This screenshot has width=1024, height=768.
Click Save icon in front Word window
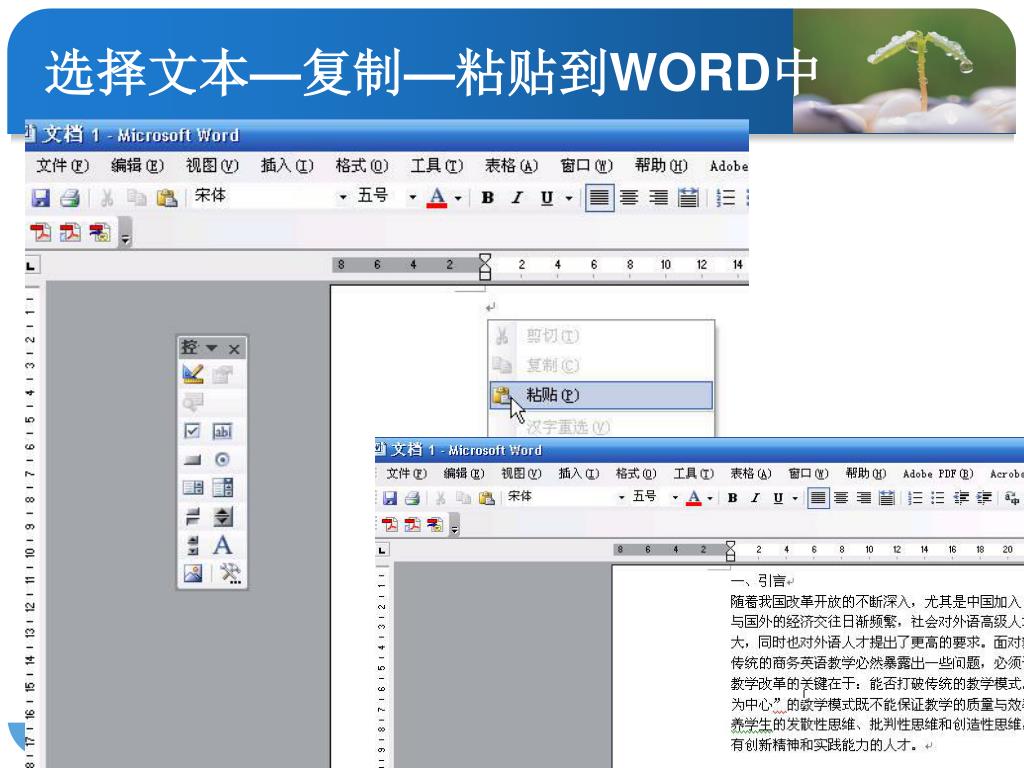[390, 498]
